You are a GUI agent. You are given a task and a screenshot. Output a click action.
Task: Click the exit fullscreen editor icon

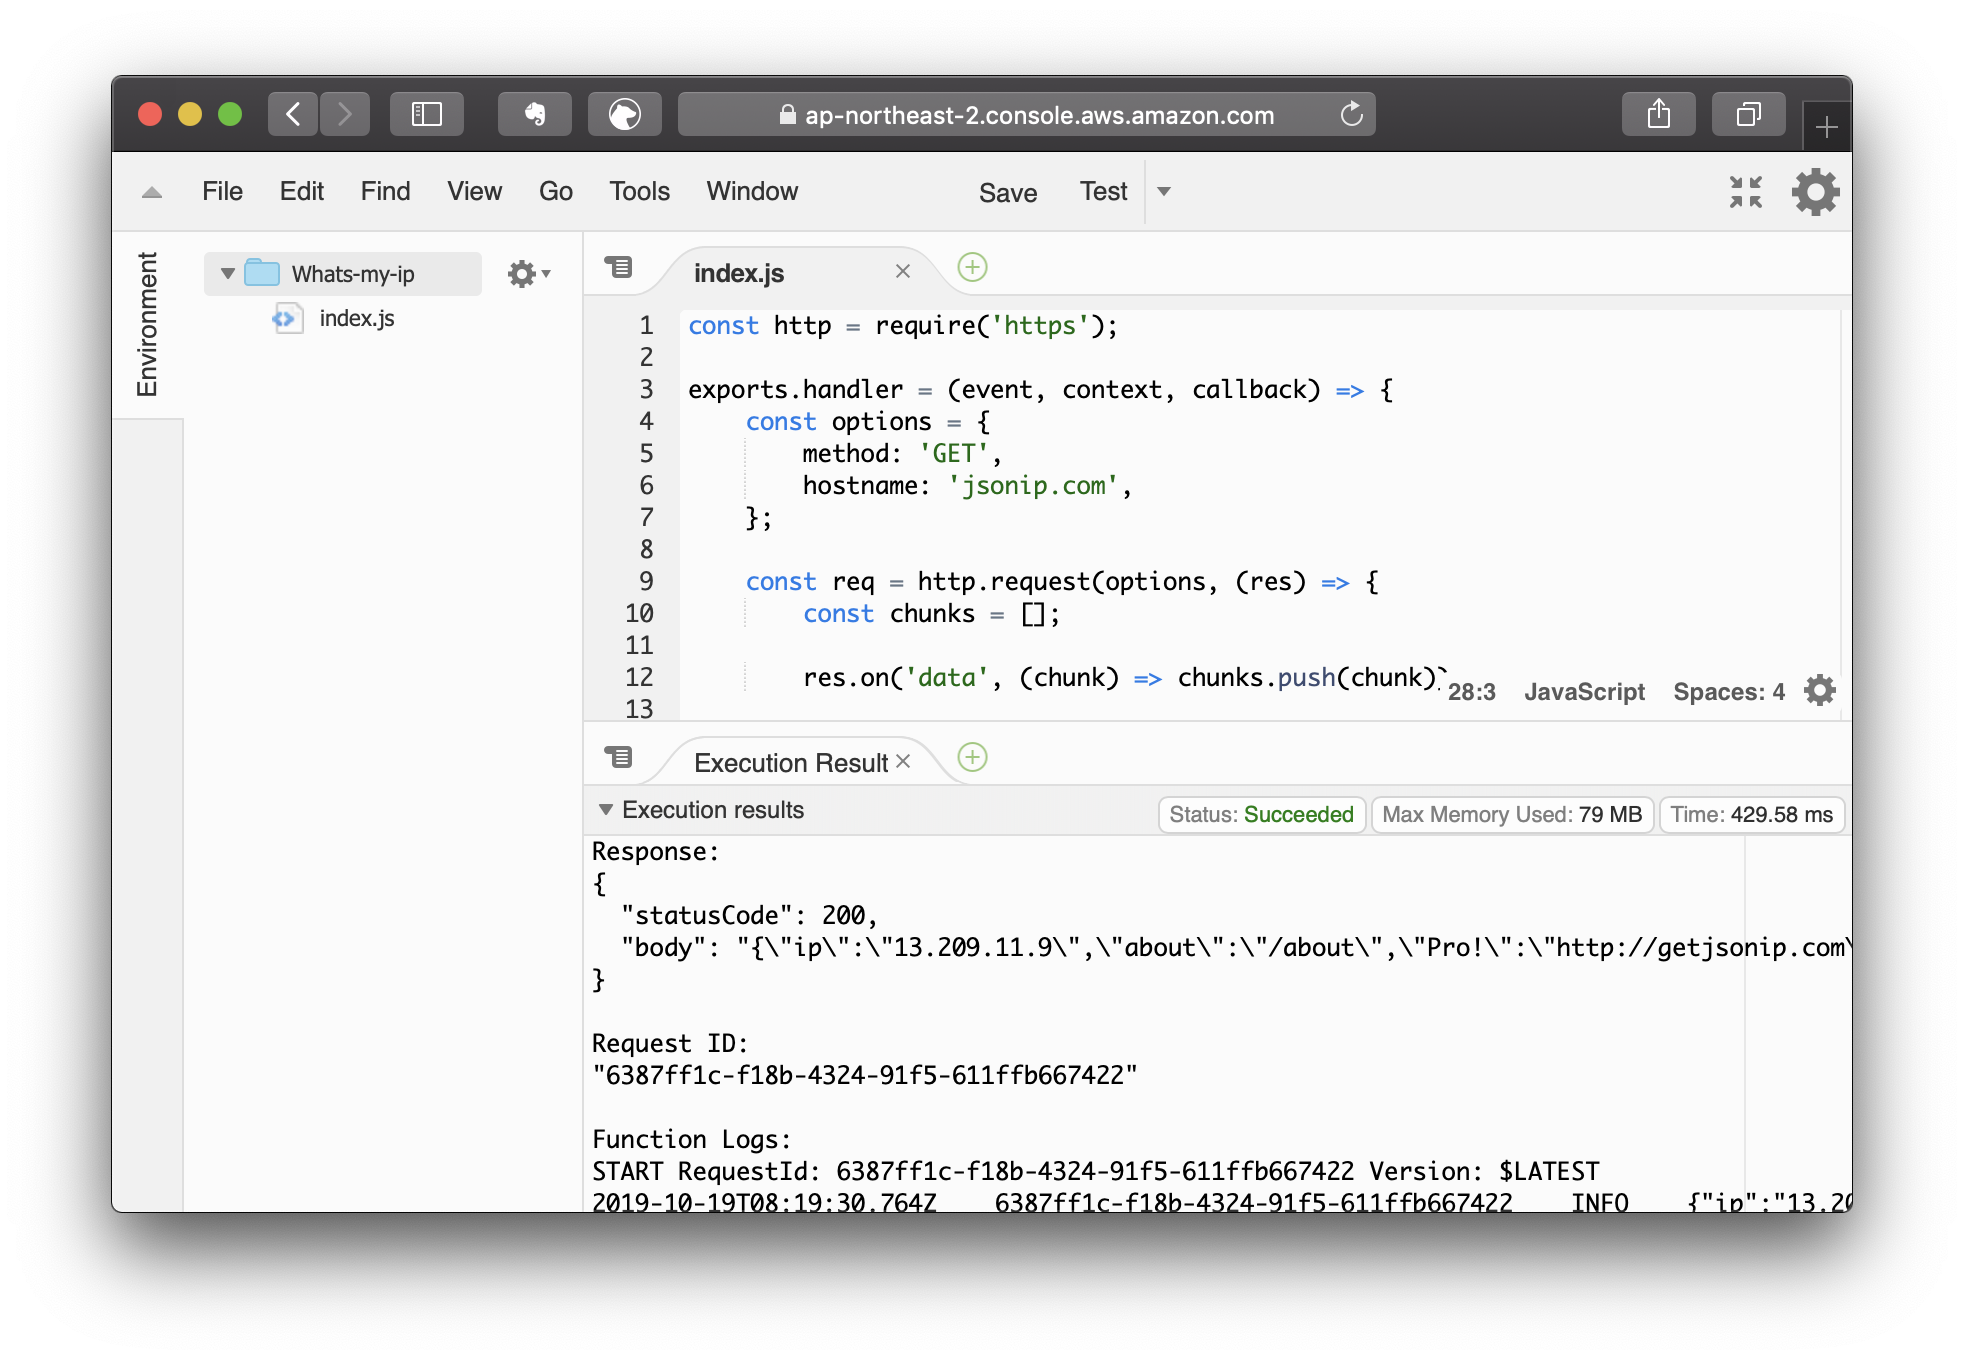(1746, 192)
